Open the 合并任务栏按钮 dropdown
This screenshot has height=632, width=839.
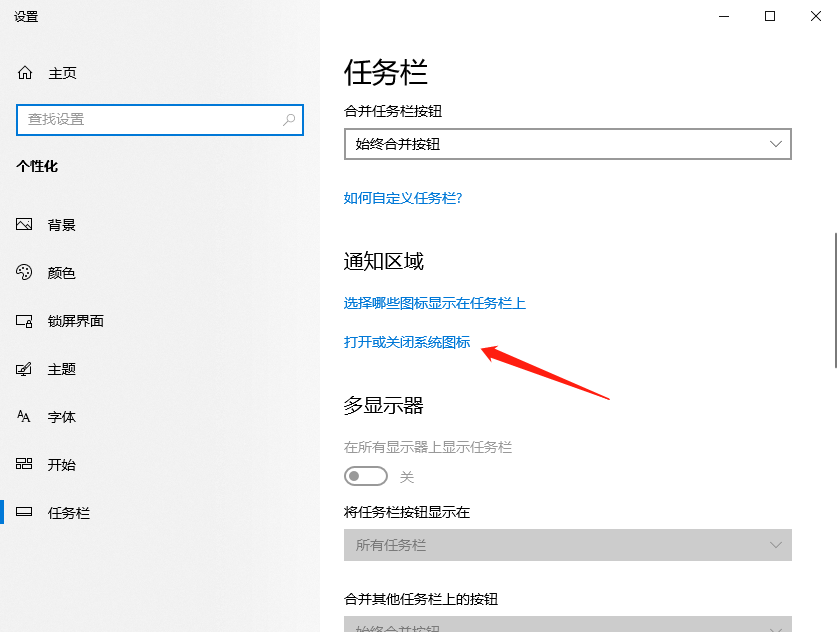(566, 144)
